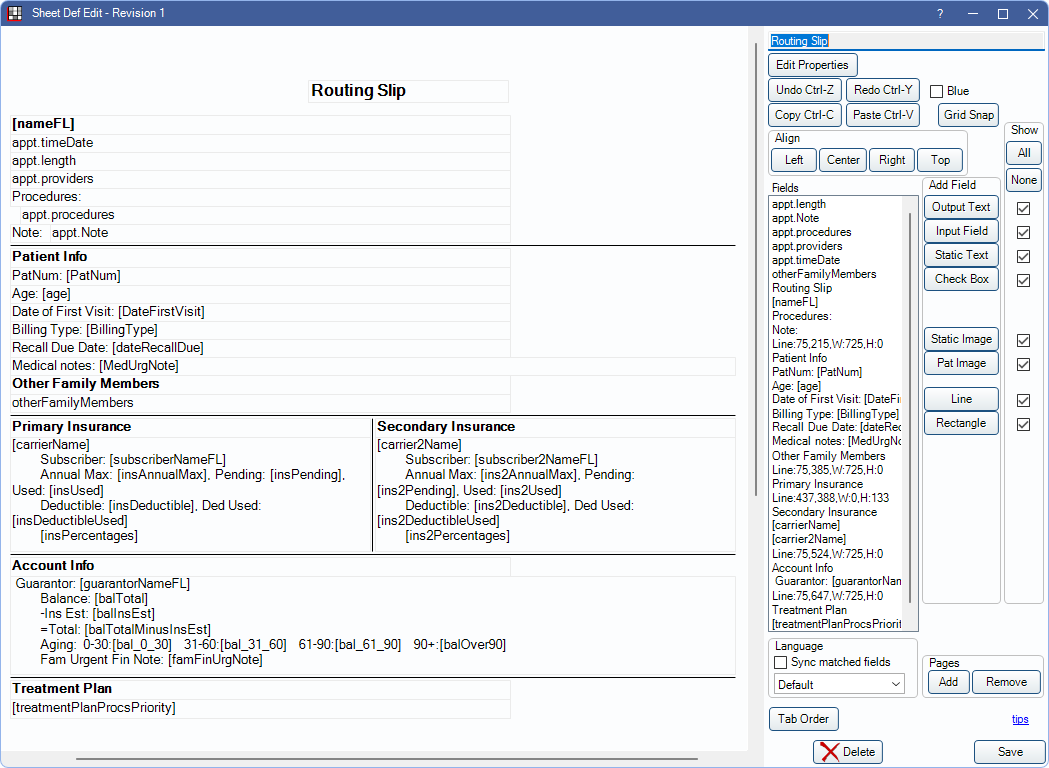Click the Edit Properties button
Image resolution: width=1049 pixels, height=768 pixels.
point(812,64)
